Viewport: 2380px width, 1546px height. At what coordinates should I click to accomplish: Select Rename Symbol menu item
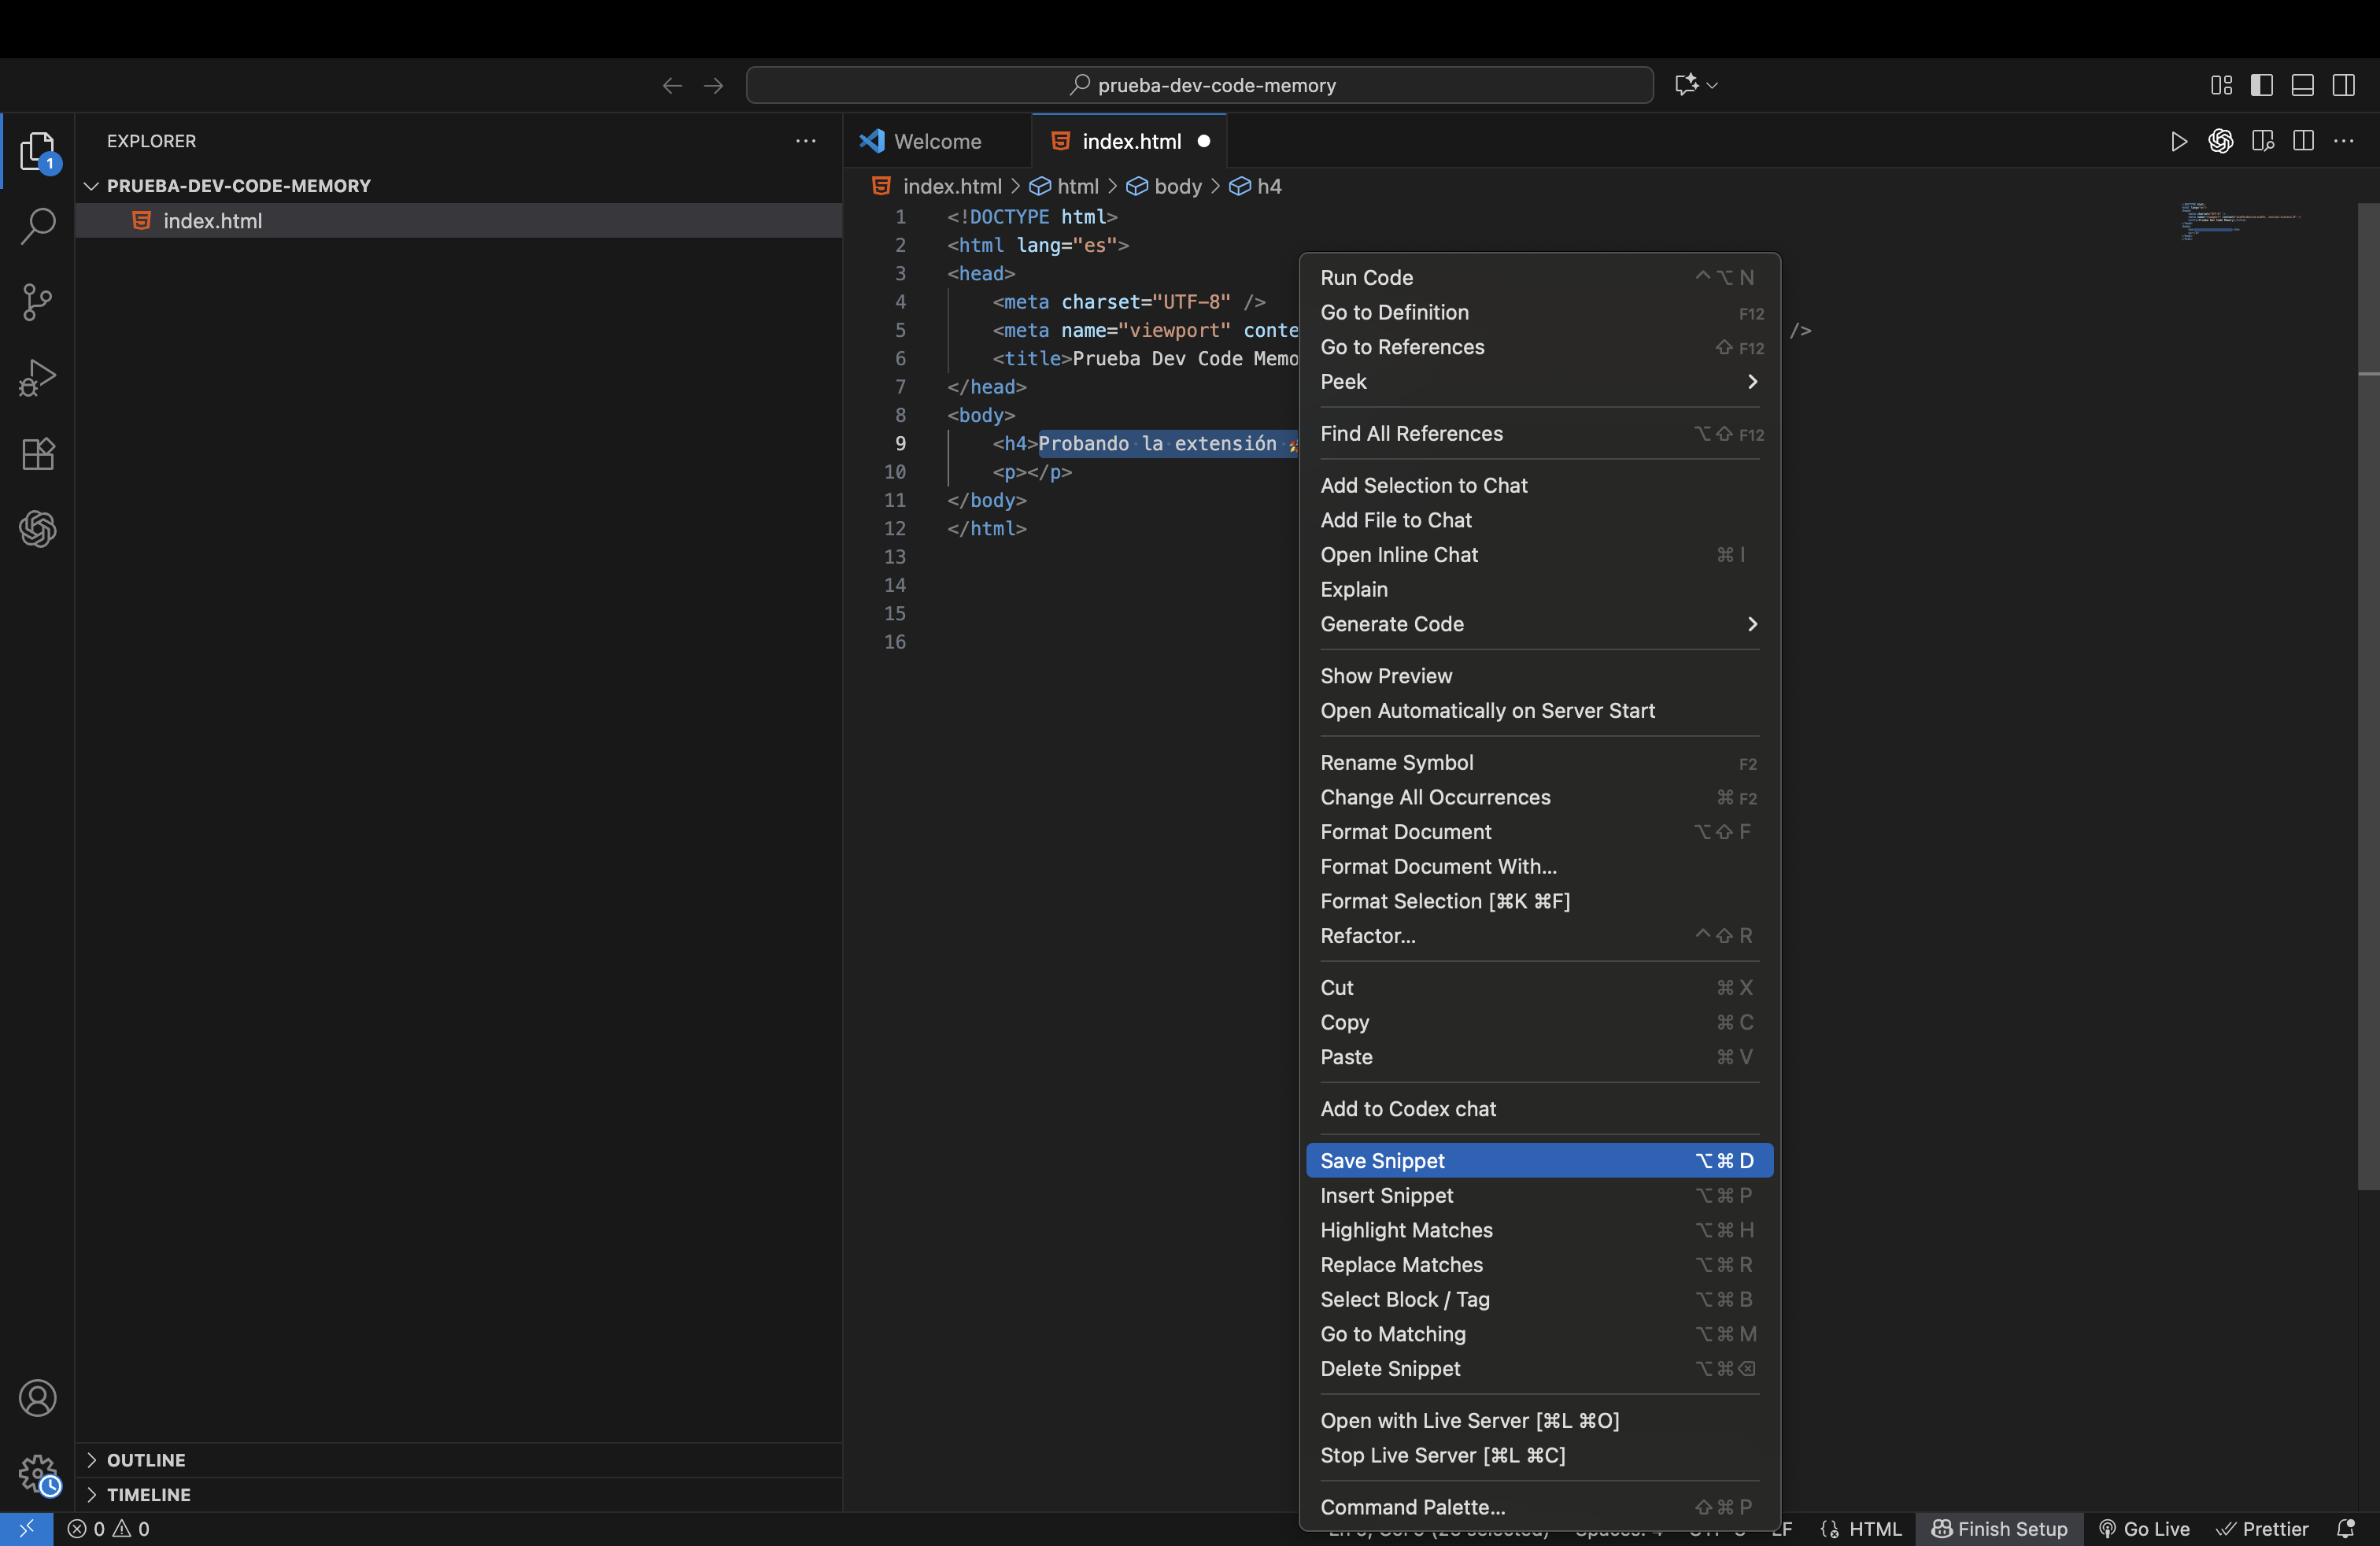coord(1539,763)
